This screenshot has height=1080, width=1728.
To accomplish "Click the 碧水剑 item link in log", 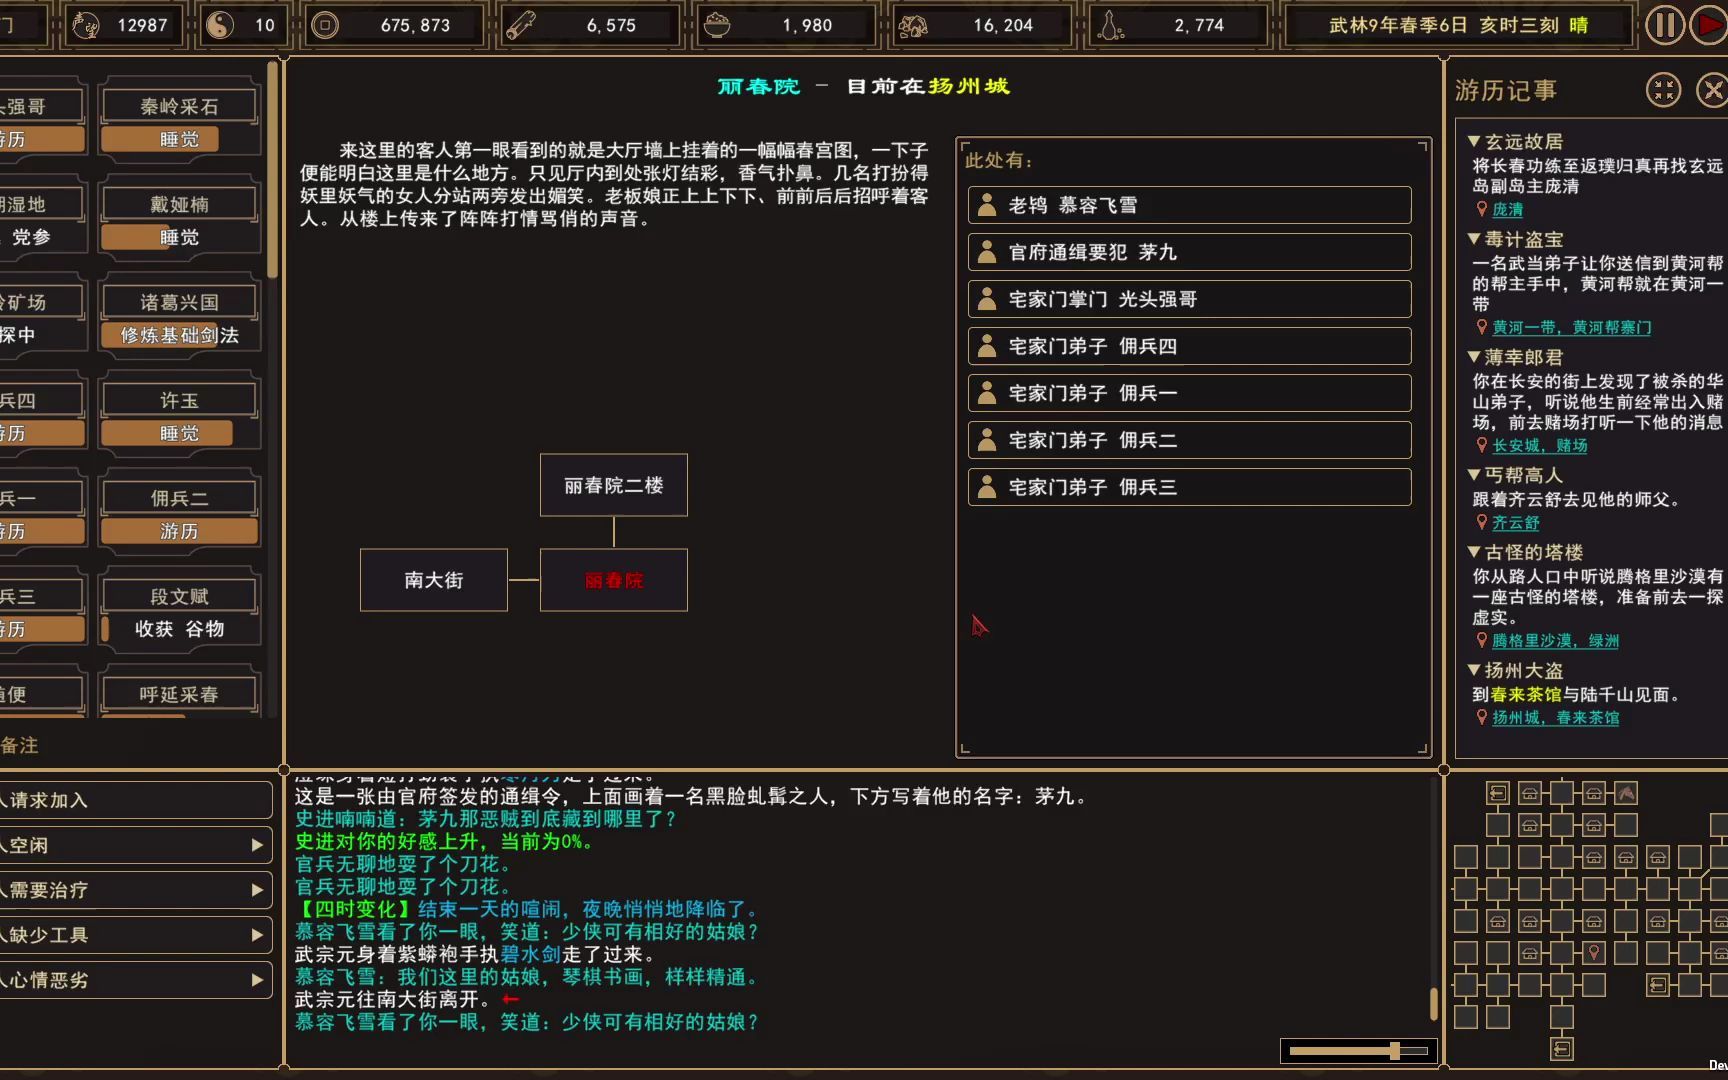I will pyautogui.click(x=530, y=954).
